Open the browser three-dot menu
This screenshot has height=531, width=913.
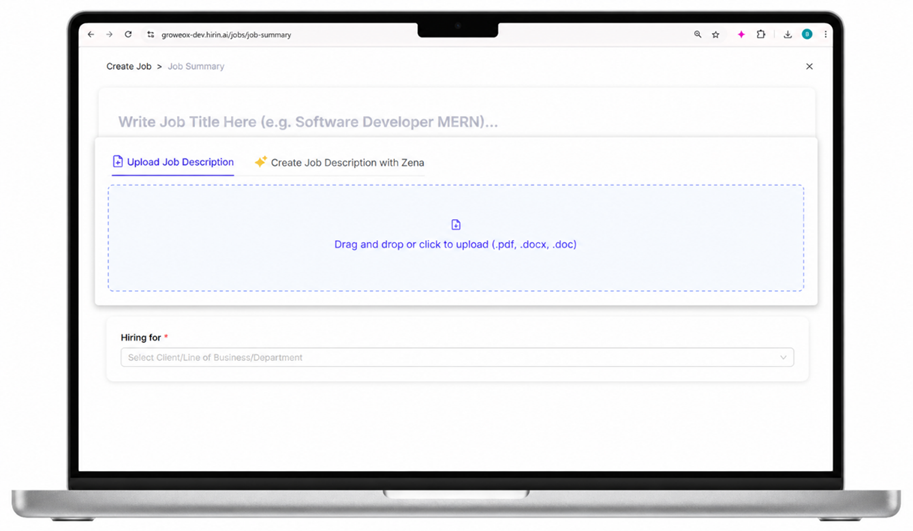click(x=826, y=34)
